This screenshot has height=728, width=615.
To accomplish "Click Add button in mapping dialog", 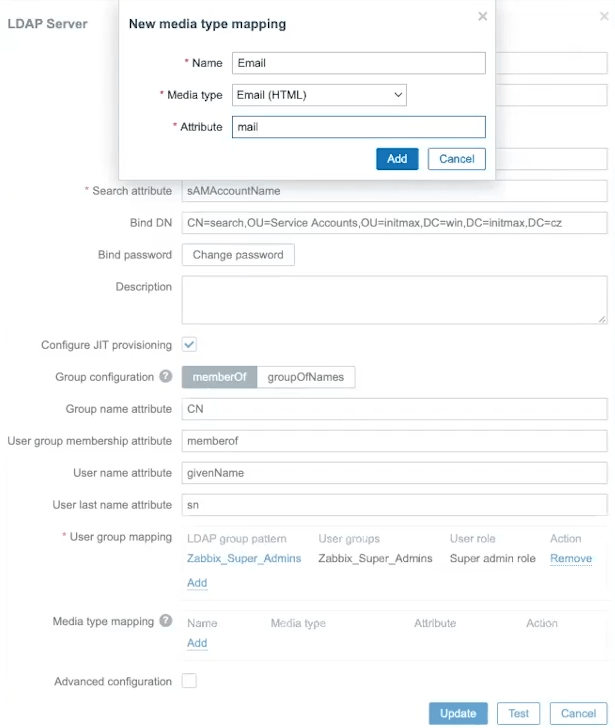I will [x=397, y=159].
